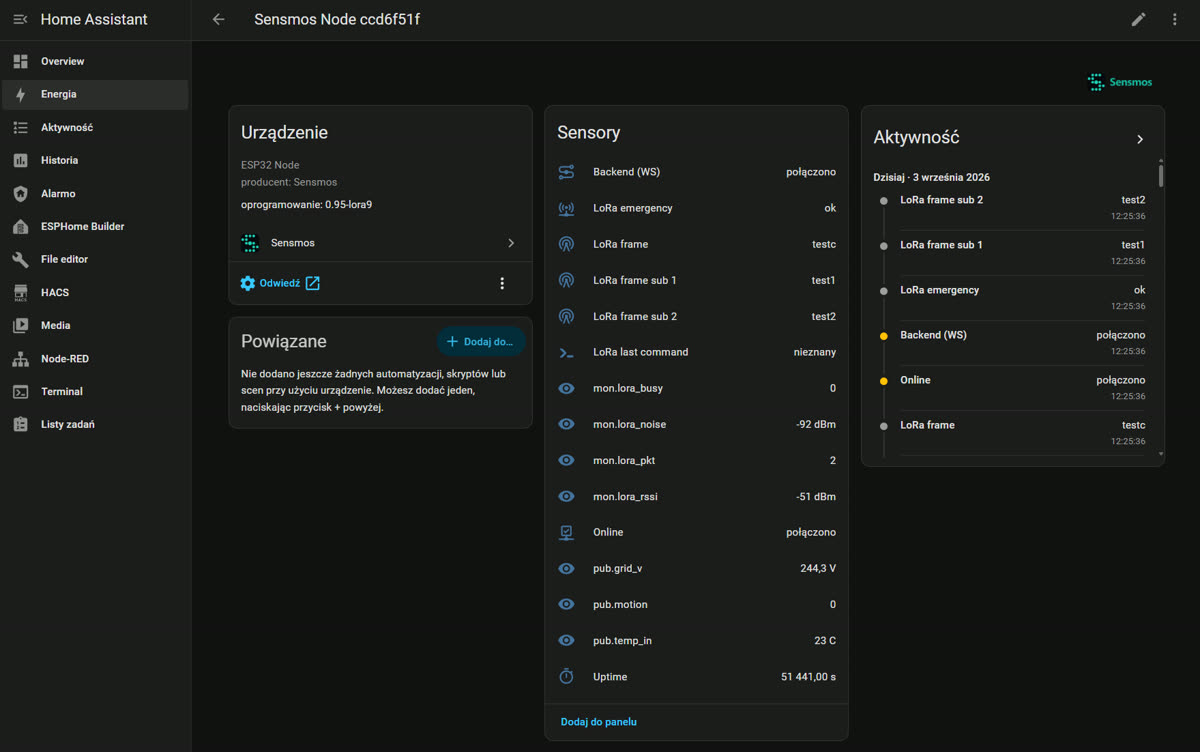Click the -92 dBm noise value
The image size is (1200, 752).
point(815,424)
